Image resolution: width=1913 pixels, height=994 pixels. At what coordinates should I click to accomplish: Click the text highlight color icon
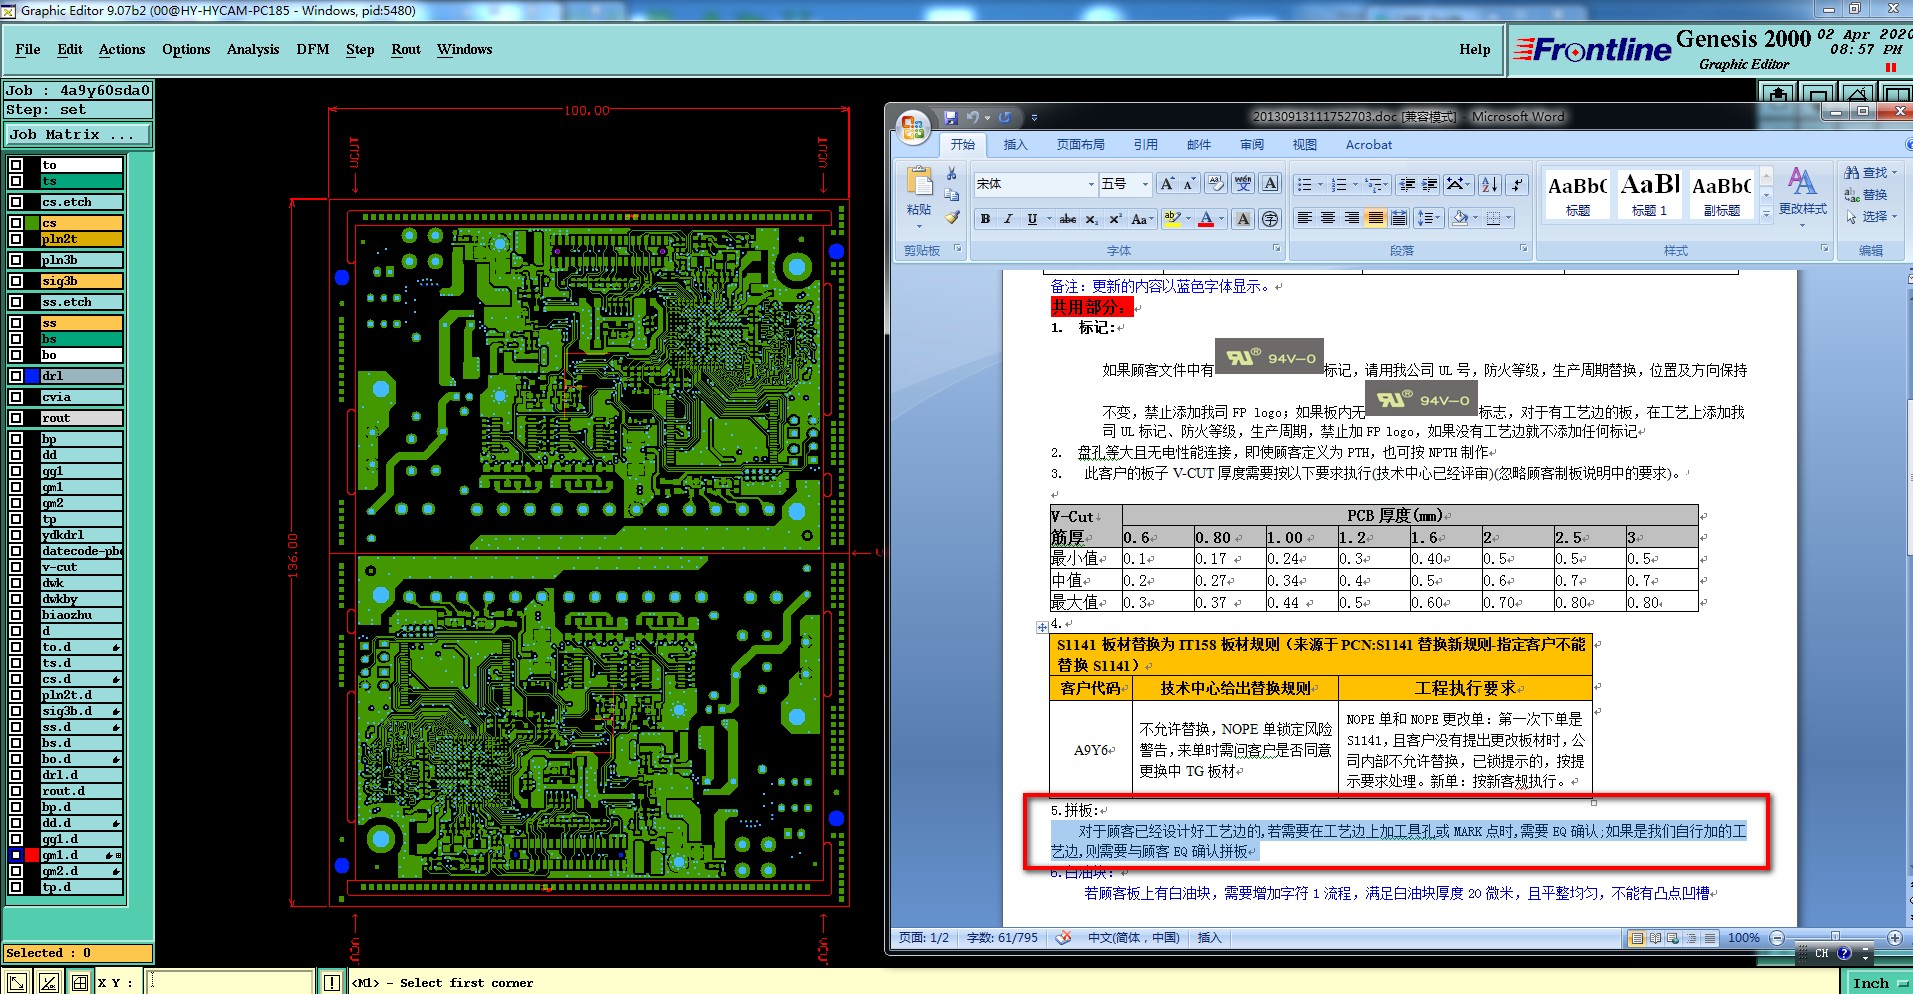click(x=1172, y=219)
